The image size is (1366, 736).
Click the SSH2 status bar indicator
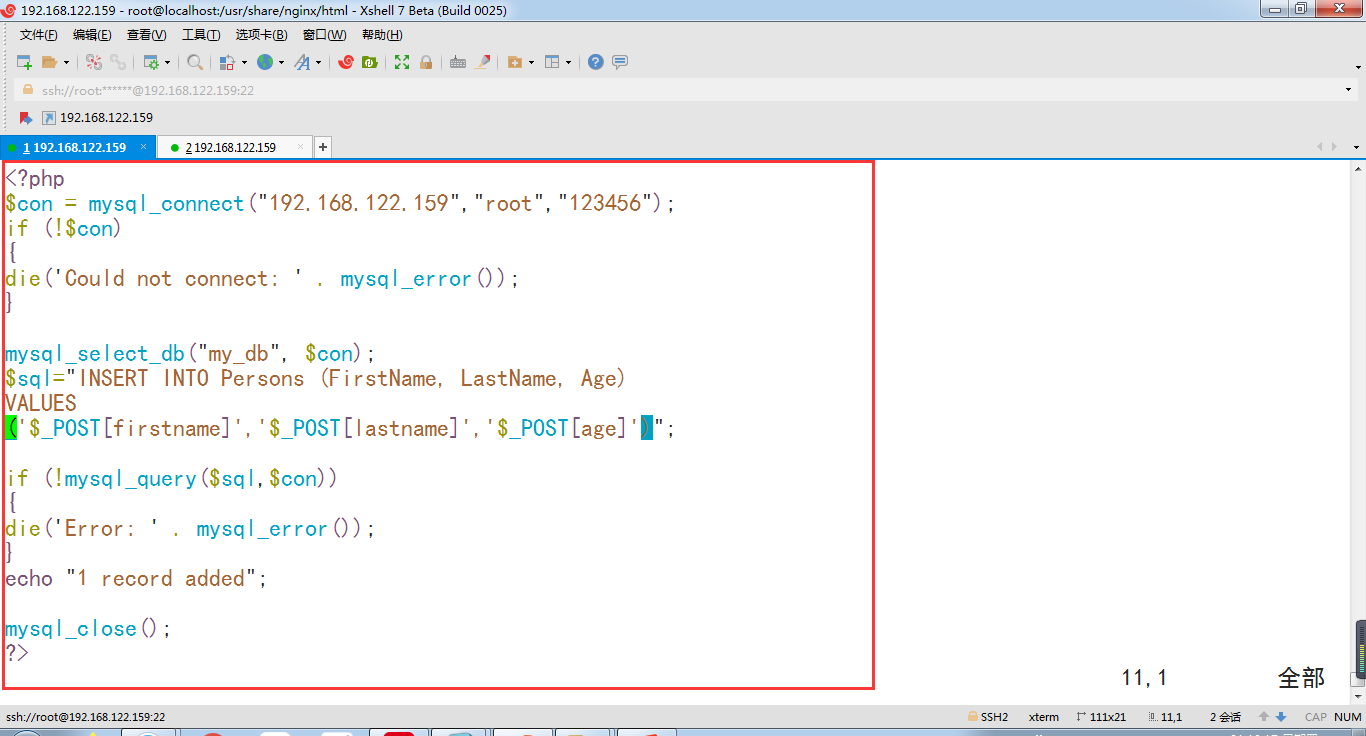click(x=988, y=717)
